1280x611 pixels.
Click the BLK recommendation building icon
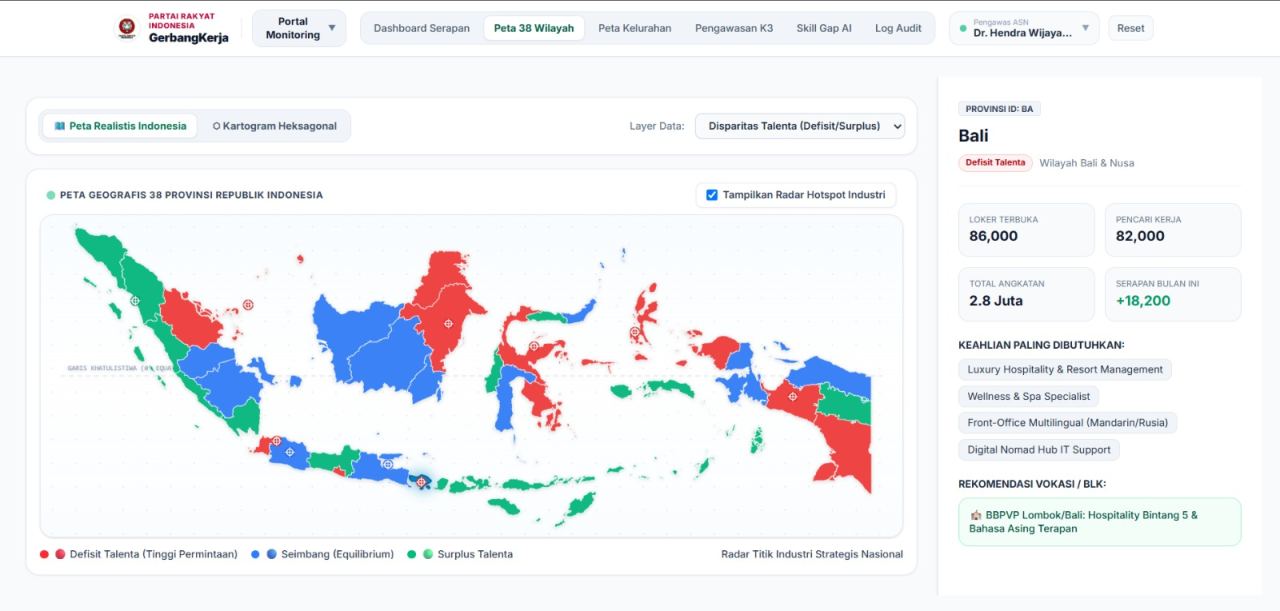pos(976,515)
